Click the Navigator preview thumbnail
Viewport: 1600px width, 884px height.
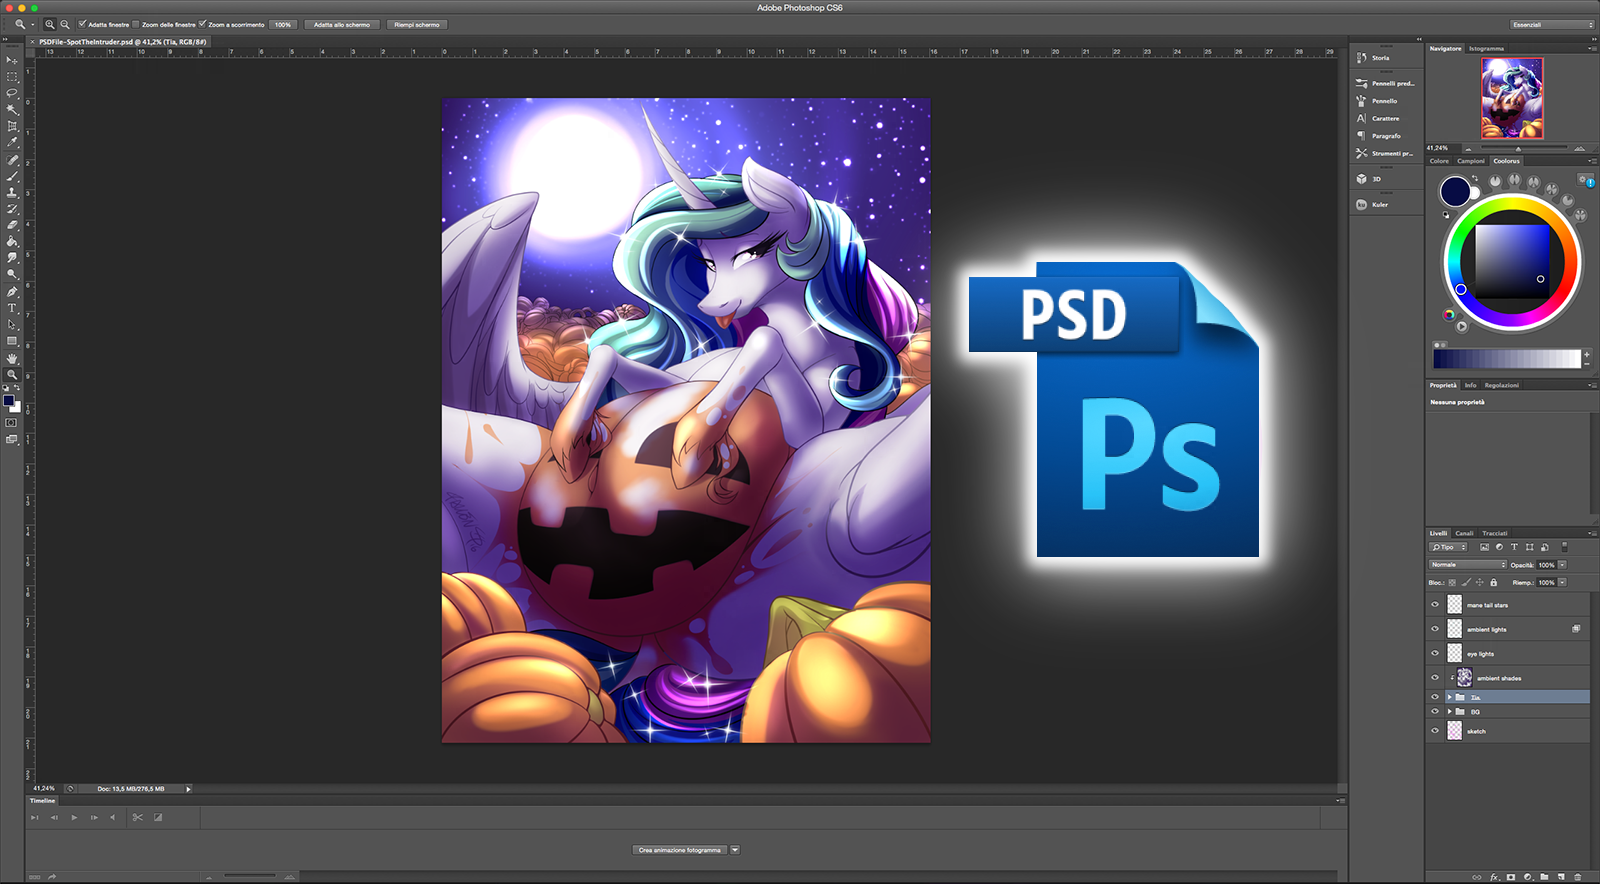pos(1512,98)
